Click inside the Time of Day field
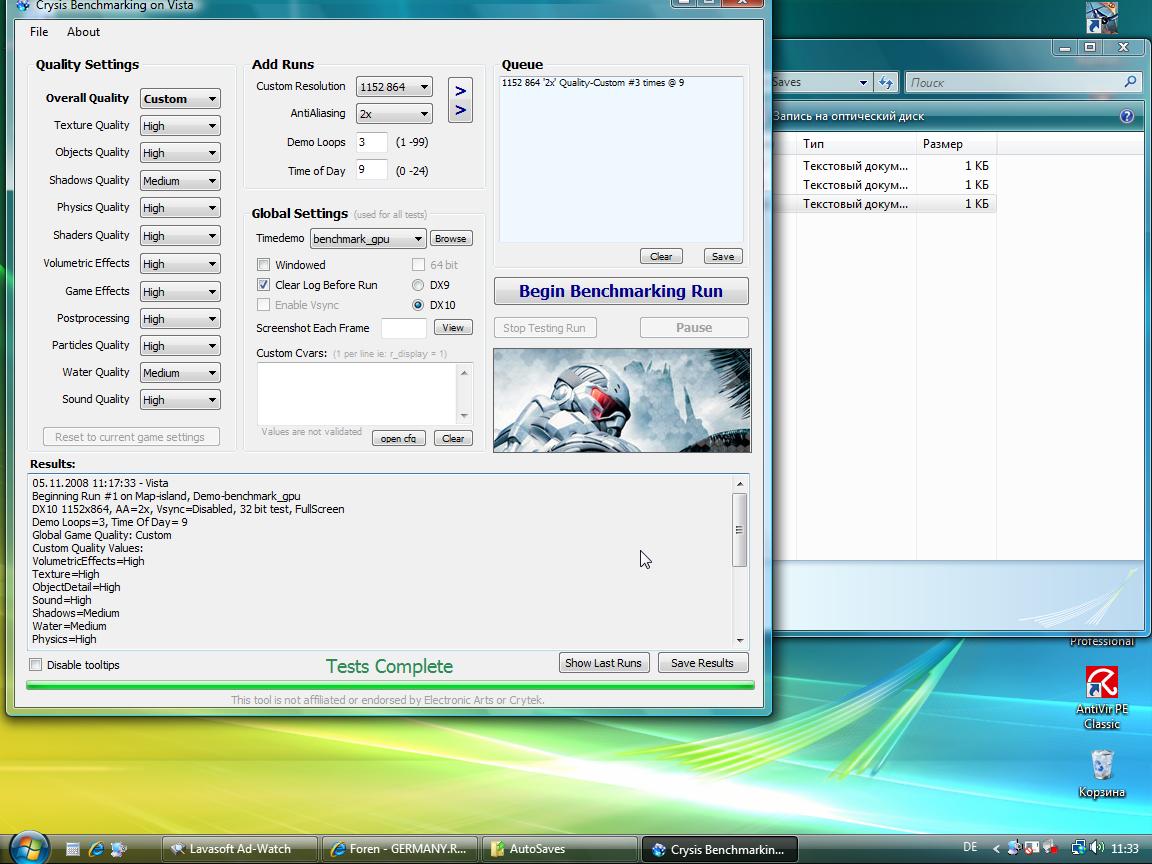This screenshot has width=1152, height=864. [372, 170]
